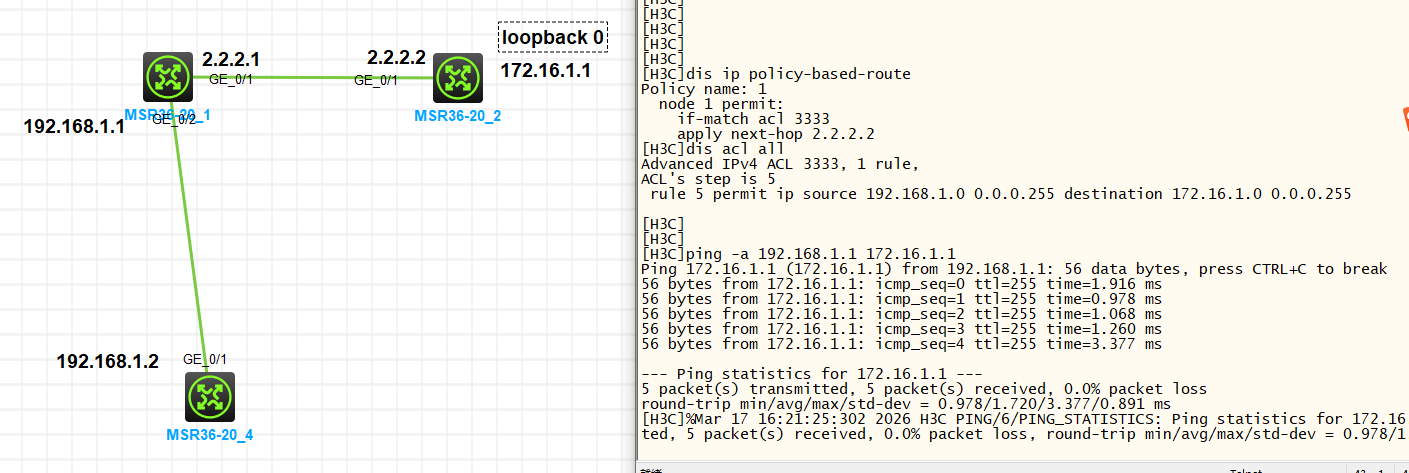Click the vertical link down to MSR36-20_4
Screen dimensions: 1409x473
point(190,240)
